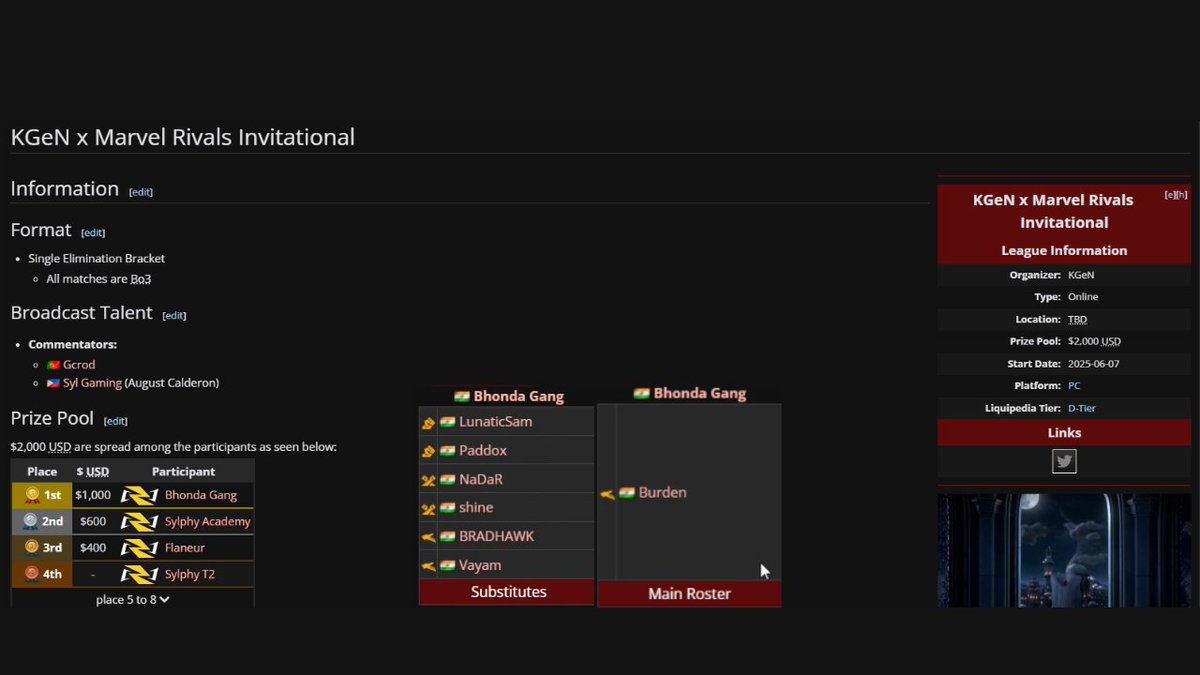This screenshot has height=675, width=1200.
Task: Click the bronze medal icon in 3rd place row
Action: [x=32, y=547]
